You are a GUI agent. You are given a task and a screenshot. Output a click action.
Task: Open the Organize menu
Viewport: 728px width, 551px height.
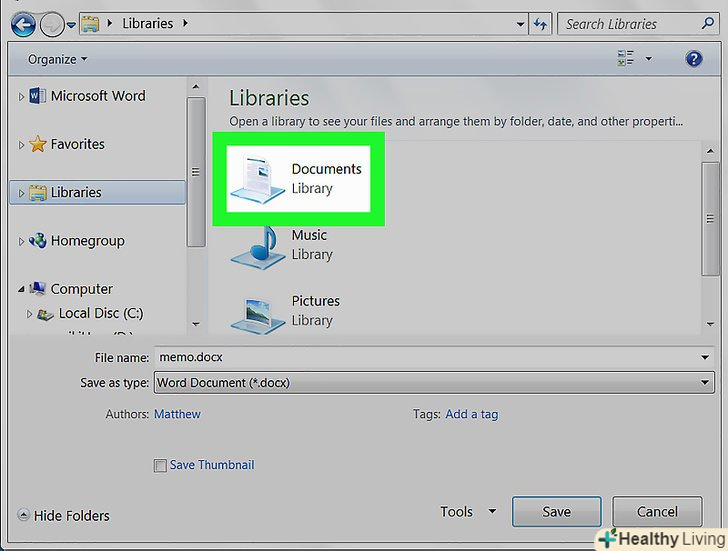(57, 59)
